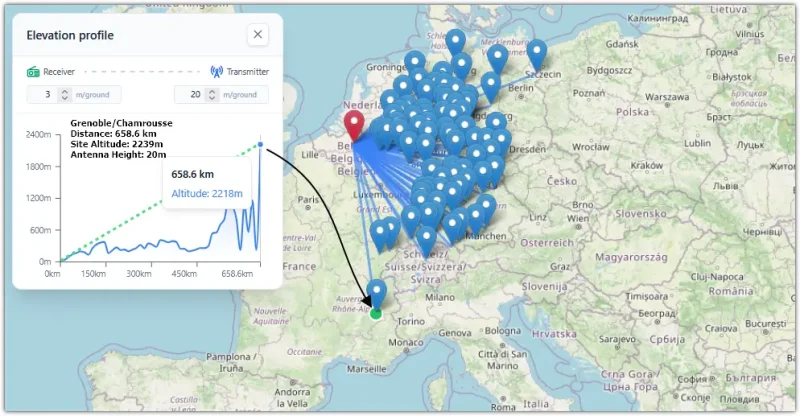Click the Receiver radio icon
Image resolution: width=800 pixels, height=416 pixels.
point(33,72)
